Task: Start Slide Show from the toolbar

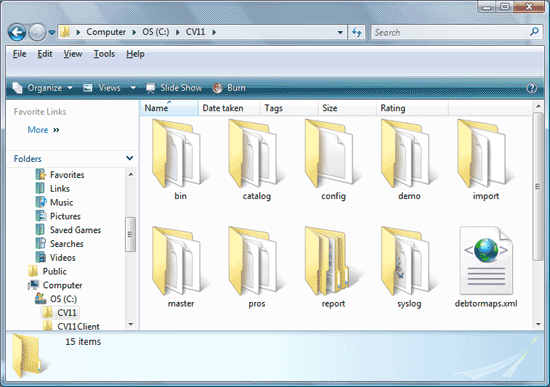Action: coord(174,88)
